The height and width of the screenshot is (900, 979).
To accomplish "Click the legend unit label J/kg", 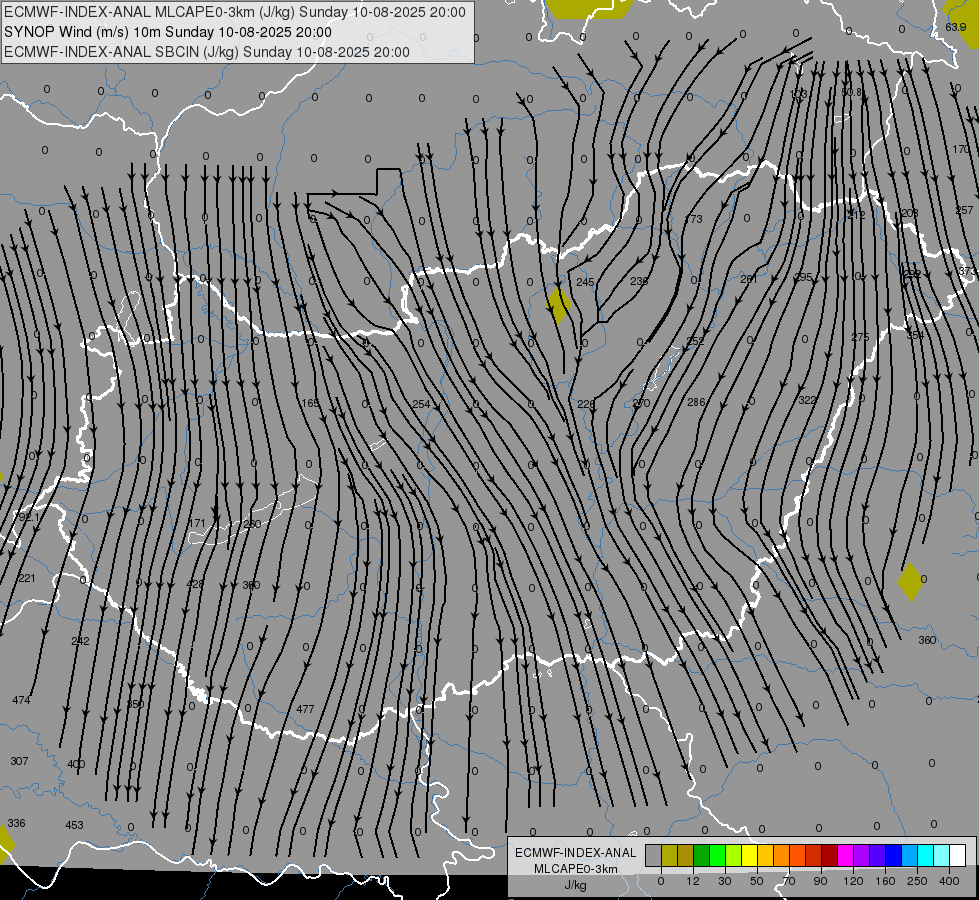I will [x=576, y=885].
